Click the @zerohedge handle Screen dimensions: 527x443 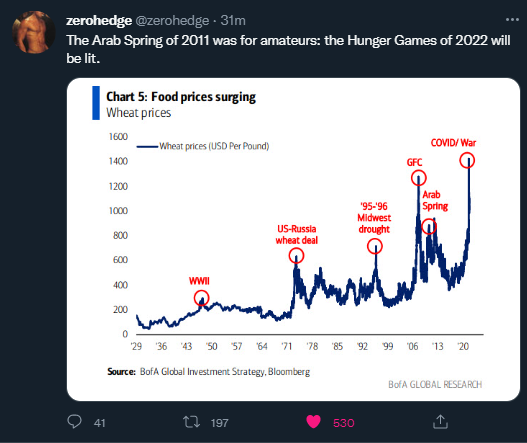click(x=172, y=21)
